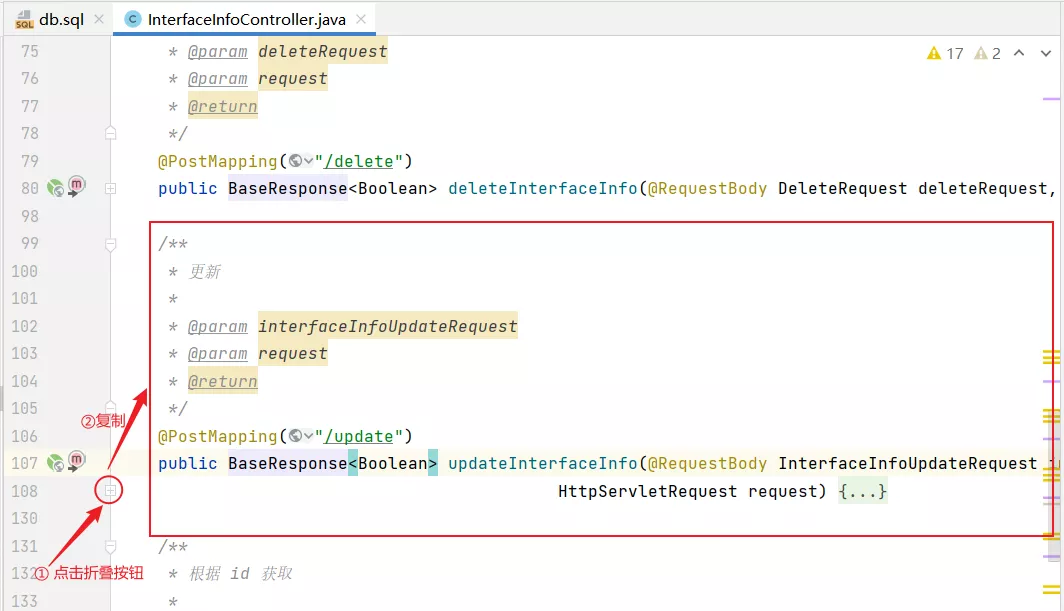Click the @return tag on line 104
The image size is (1064, 611).
pyautogui.click(x=223, y=382)
